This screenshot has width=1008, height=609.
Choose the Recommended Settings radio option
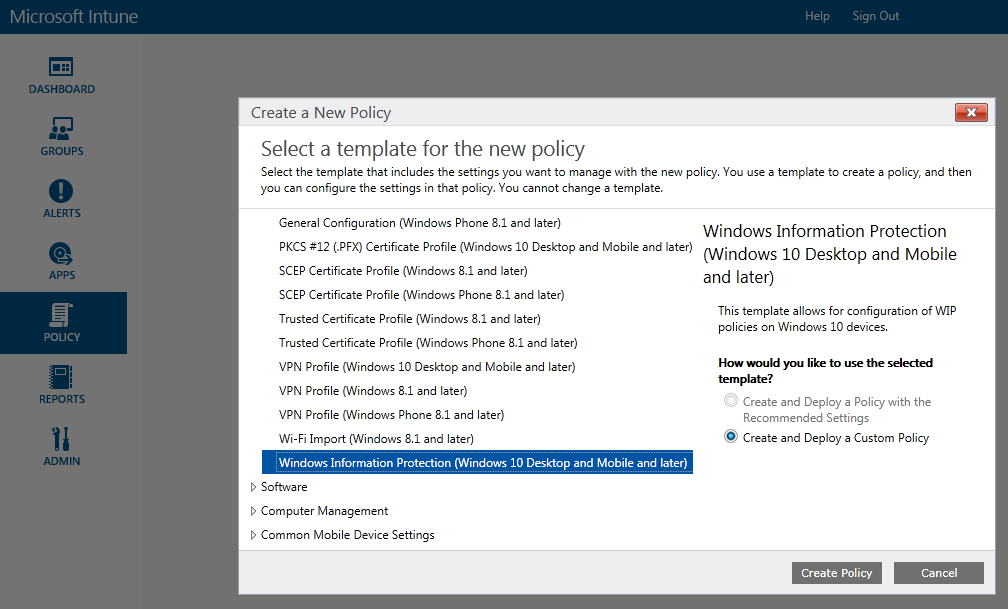(x=732, y=401)
